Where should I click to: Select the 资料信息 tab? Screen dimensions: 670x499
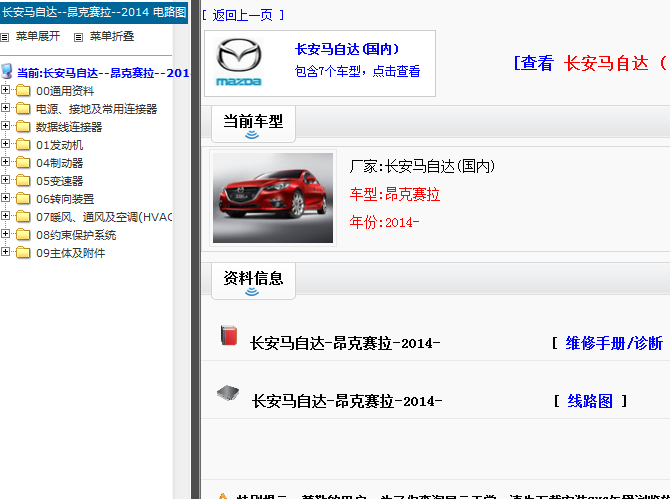253,281
